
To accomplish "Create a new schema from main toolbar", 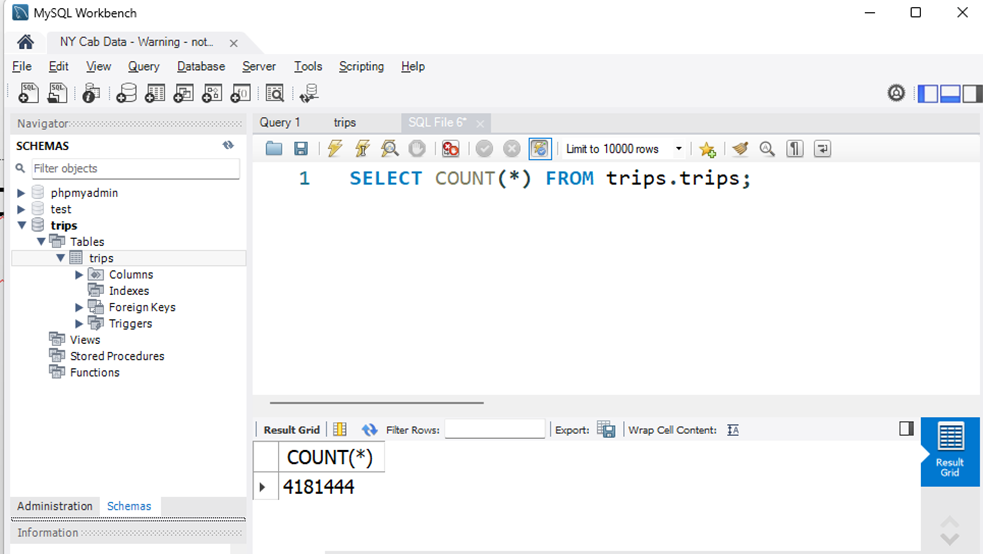I will (126, 94).
